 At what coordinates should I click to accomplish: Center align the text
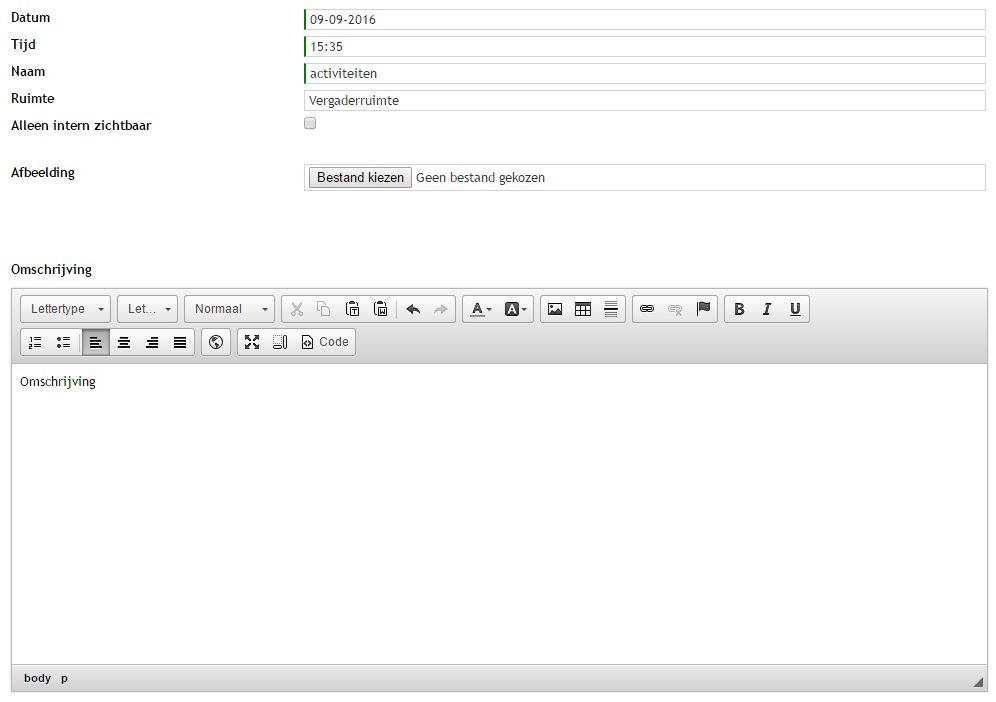point(124,342)
